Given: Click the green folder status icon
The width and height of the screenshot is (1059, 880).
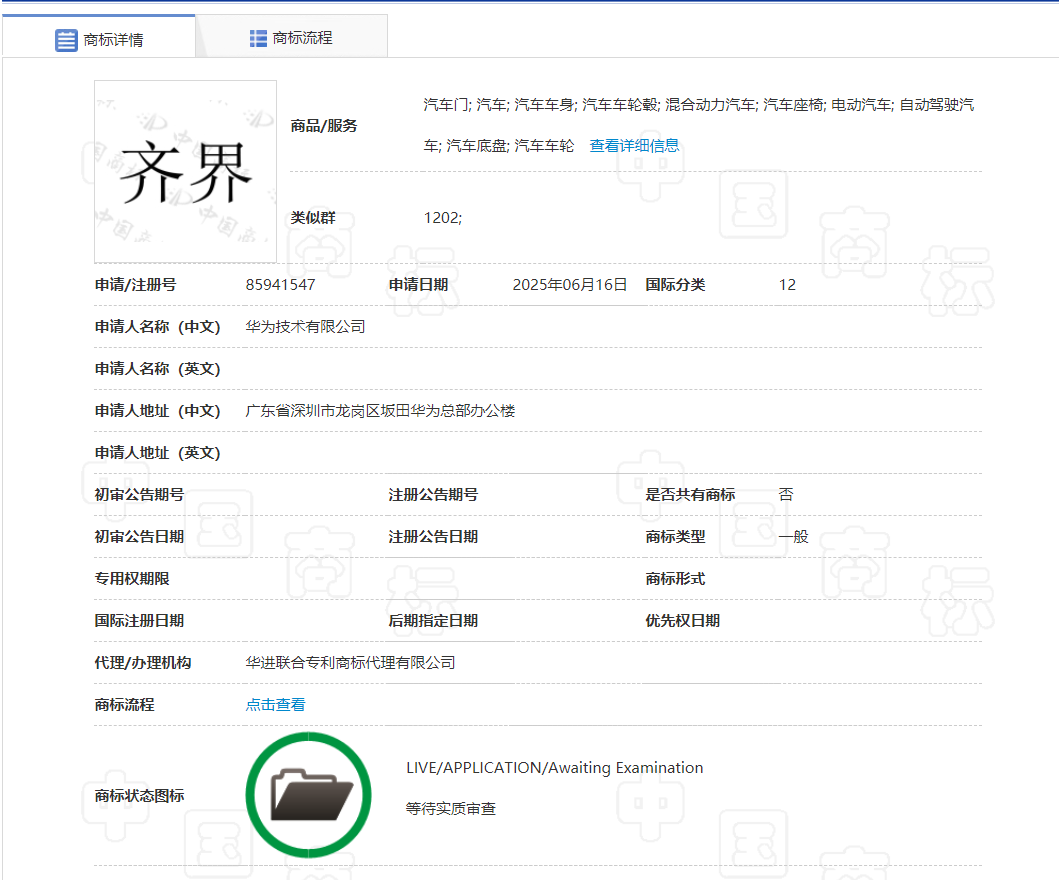Looking at the screenshot, I should pos(309,795).
